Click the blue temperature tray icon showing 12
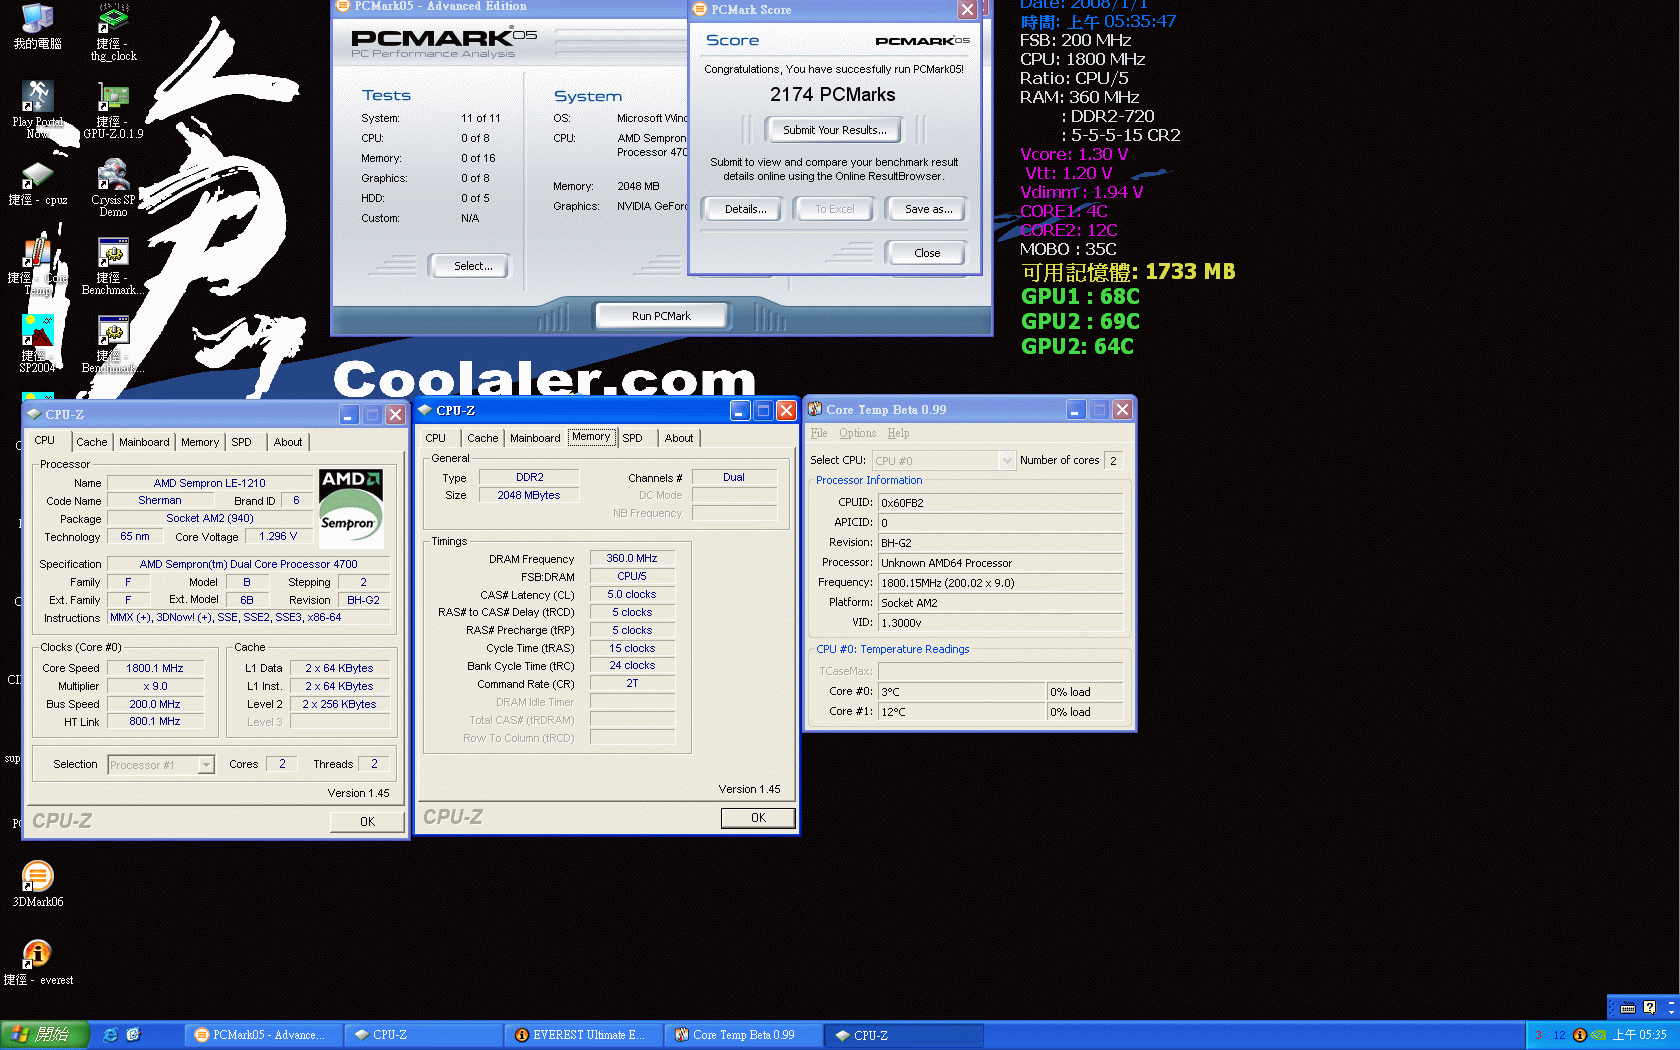Image resolution: width=1680 pixels, height=1050 pixels. 1559,1035
